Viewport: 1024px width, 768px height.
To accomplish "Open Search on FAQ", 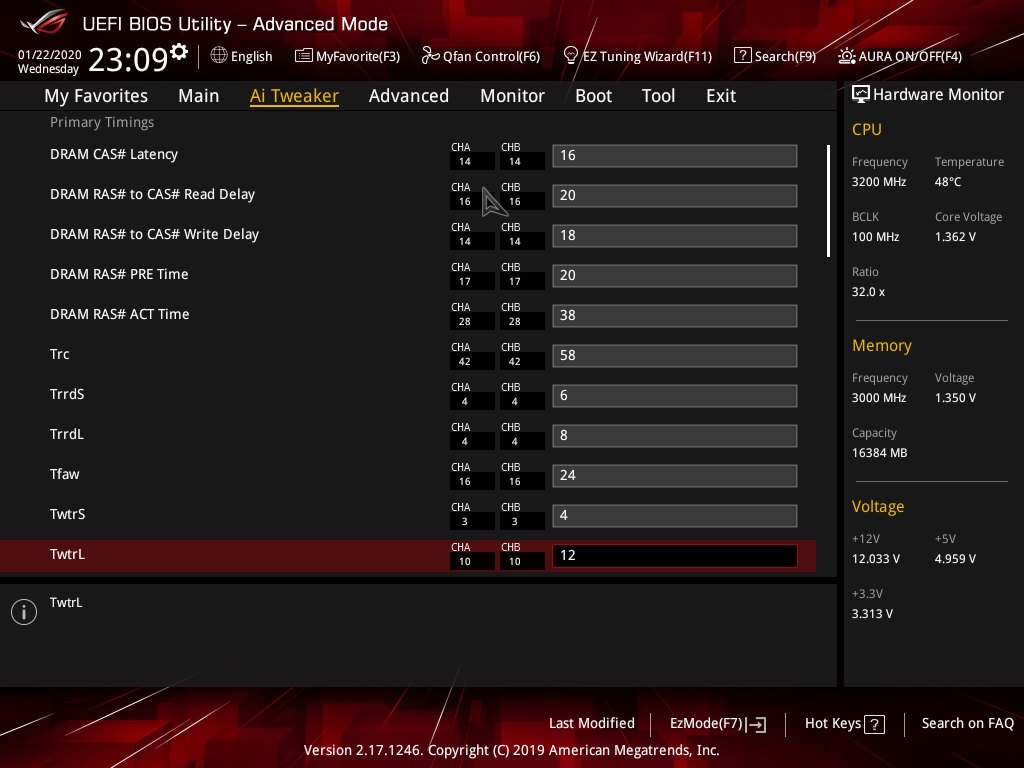I will [x=968, y=724].
